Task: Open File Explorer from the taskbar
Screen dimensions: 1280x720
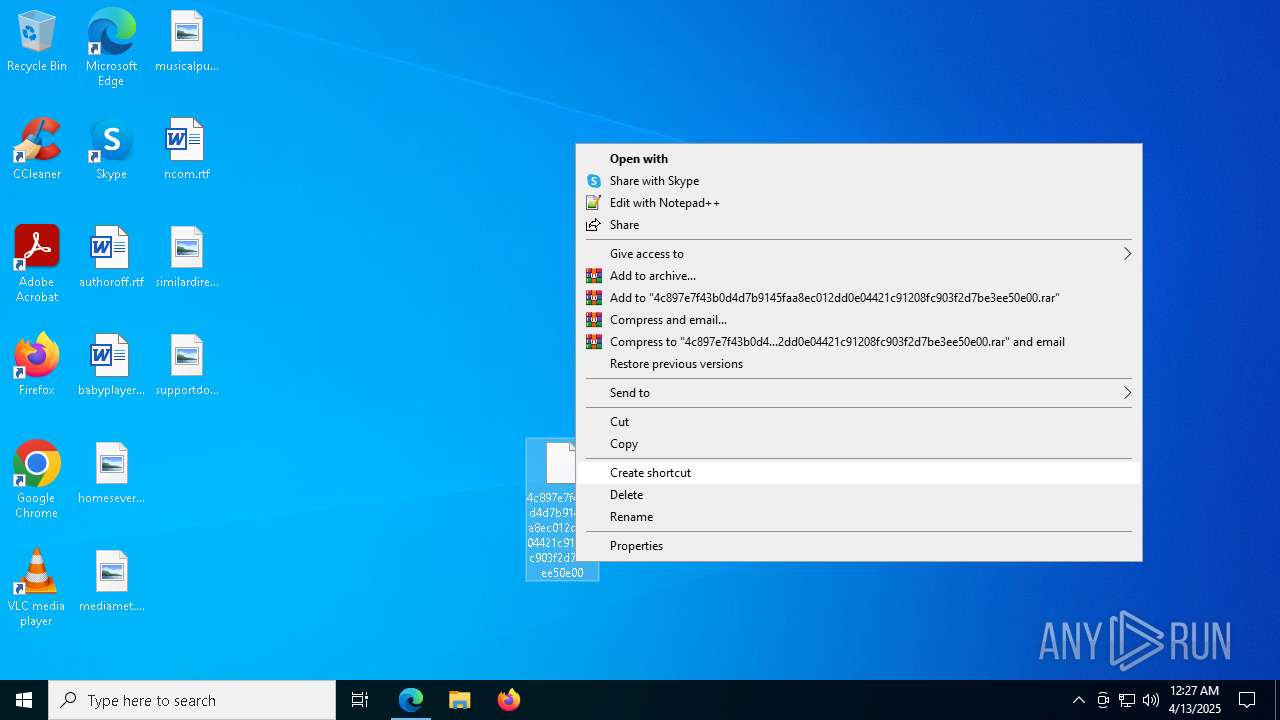Action: click(460, 700)
